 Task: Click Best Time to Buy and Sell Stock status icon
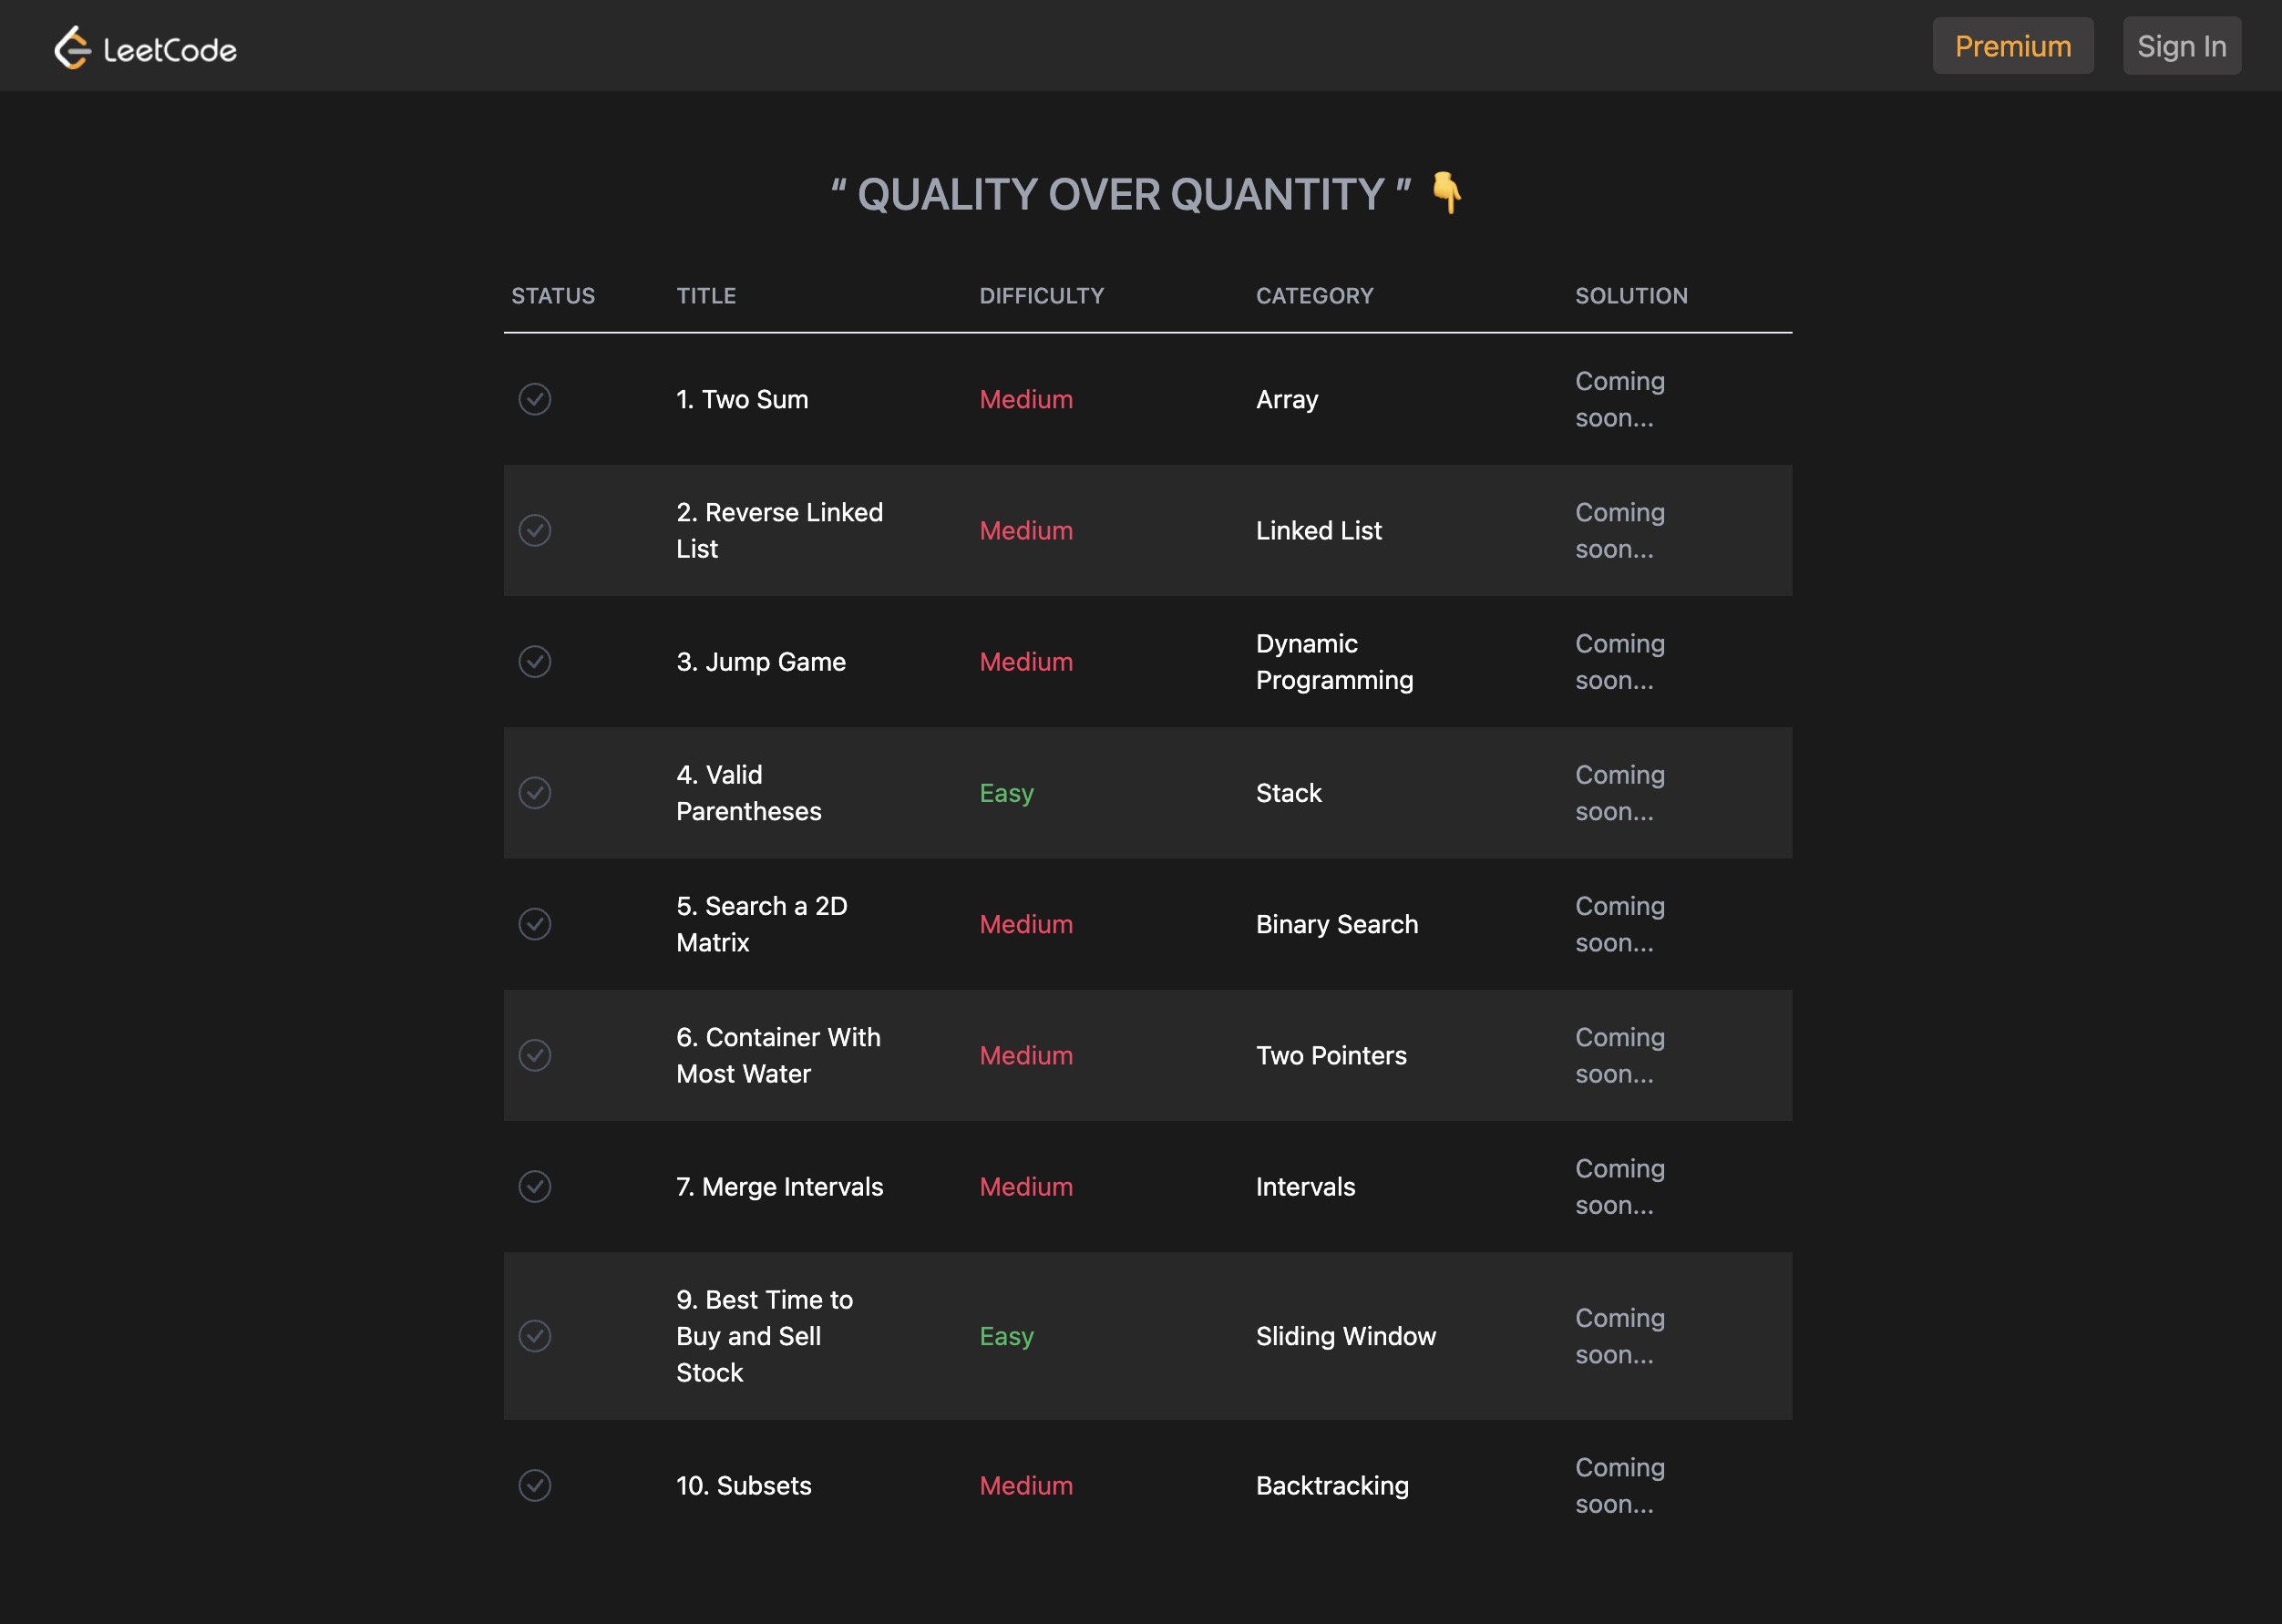coord(535,1336)
